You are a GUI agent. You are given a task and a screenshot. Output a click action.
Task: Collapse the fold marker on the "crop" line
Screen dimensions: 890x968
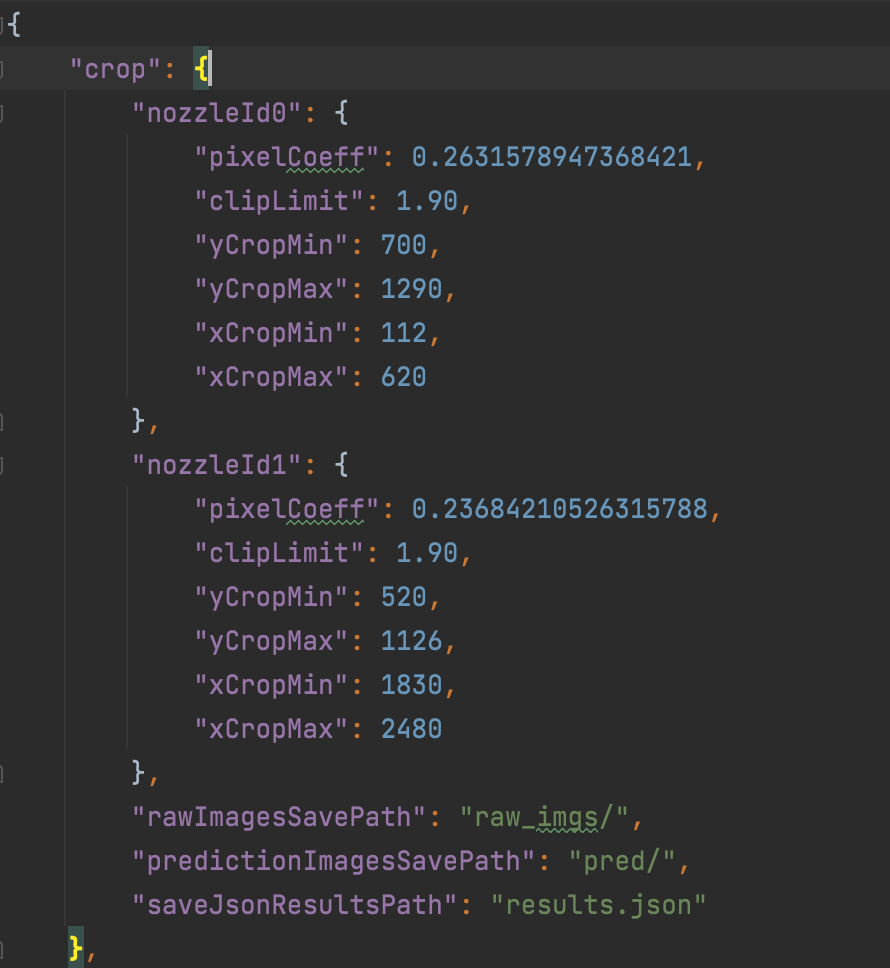pyautogui.click(x=1, y=70)
